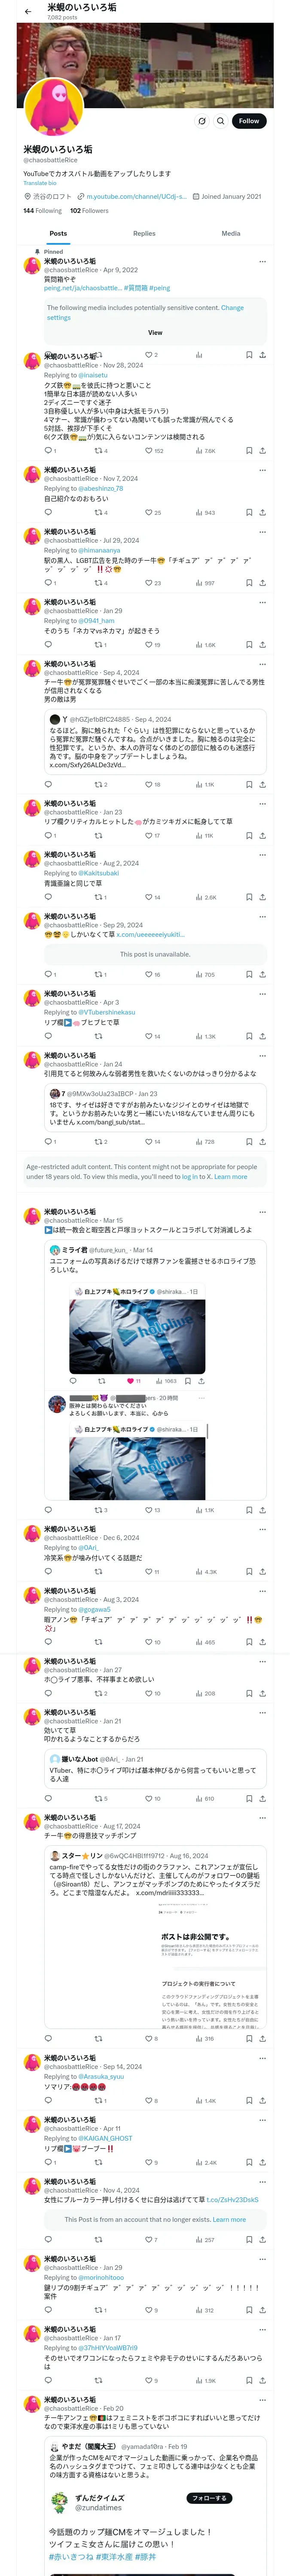The width and height of the screenshot is (290, 2576).
Task: Click the circular icon left of search
Action: click(x=202, y=120)
